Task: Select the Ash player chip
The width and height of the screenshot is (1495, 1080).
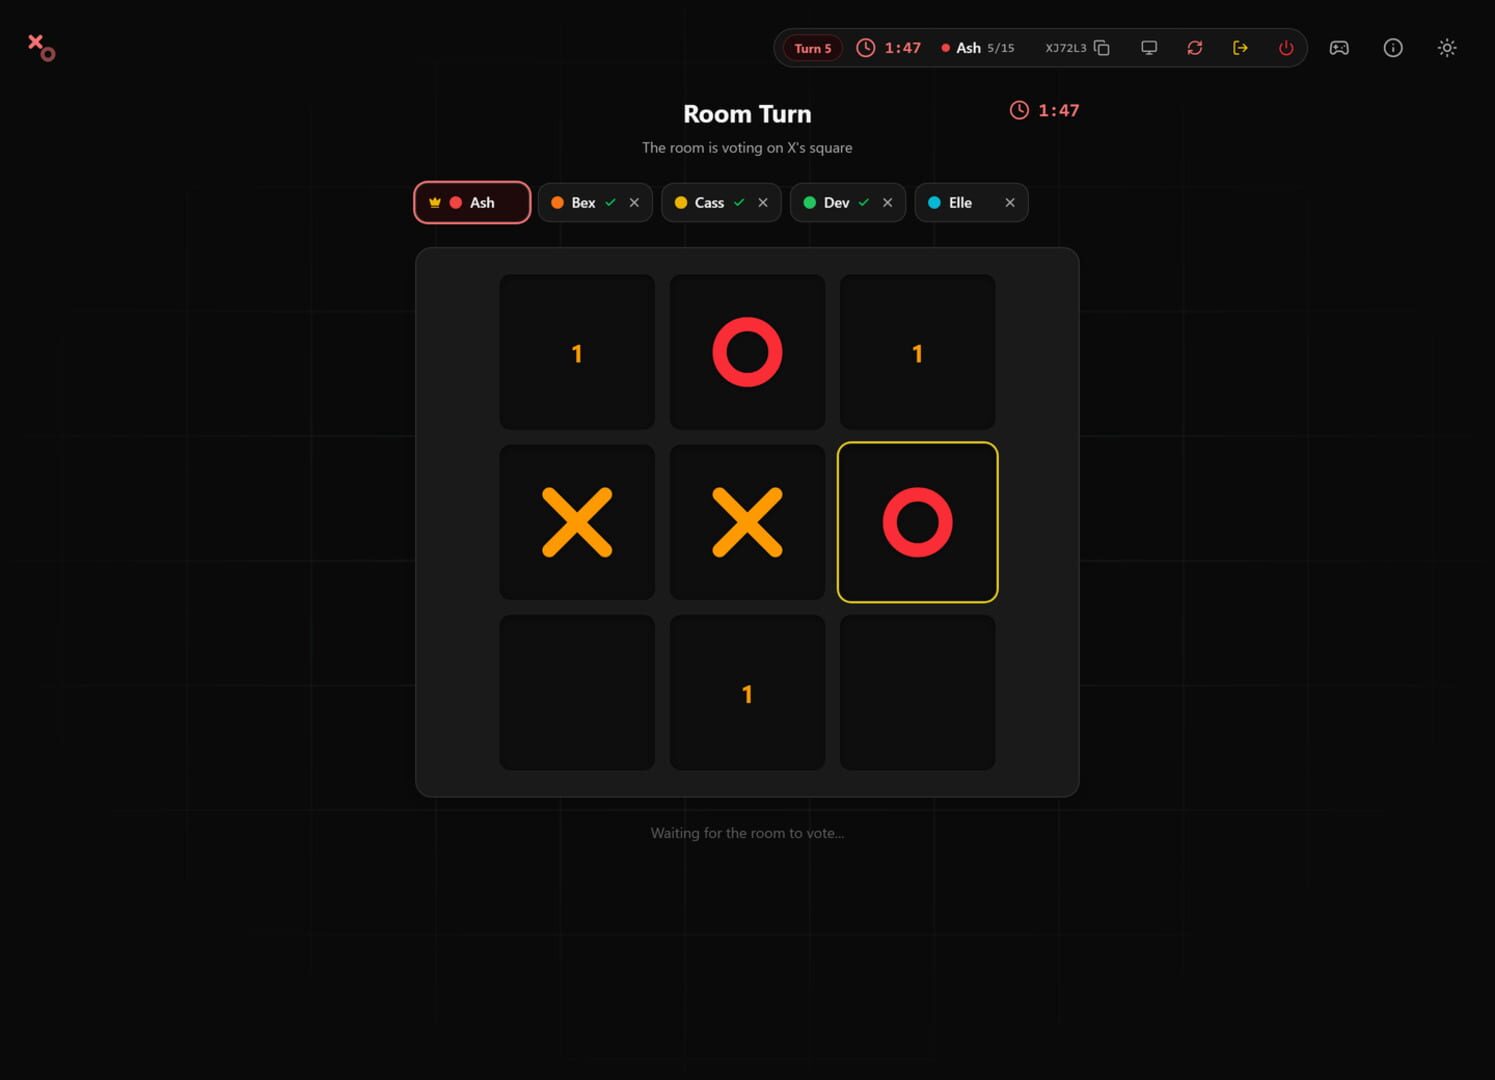Action: coord(472,202)
